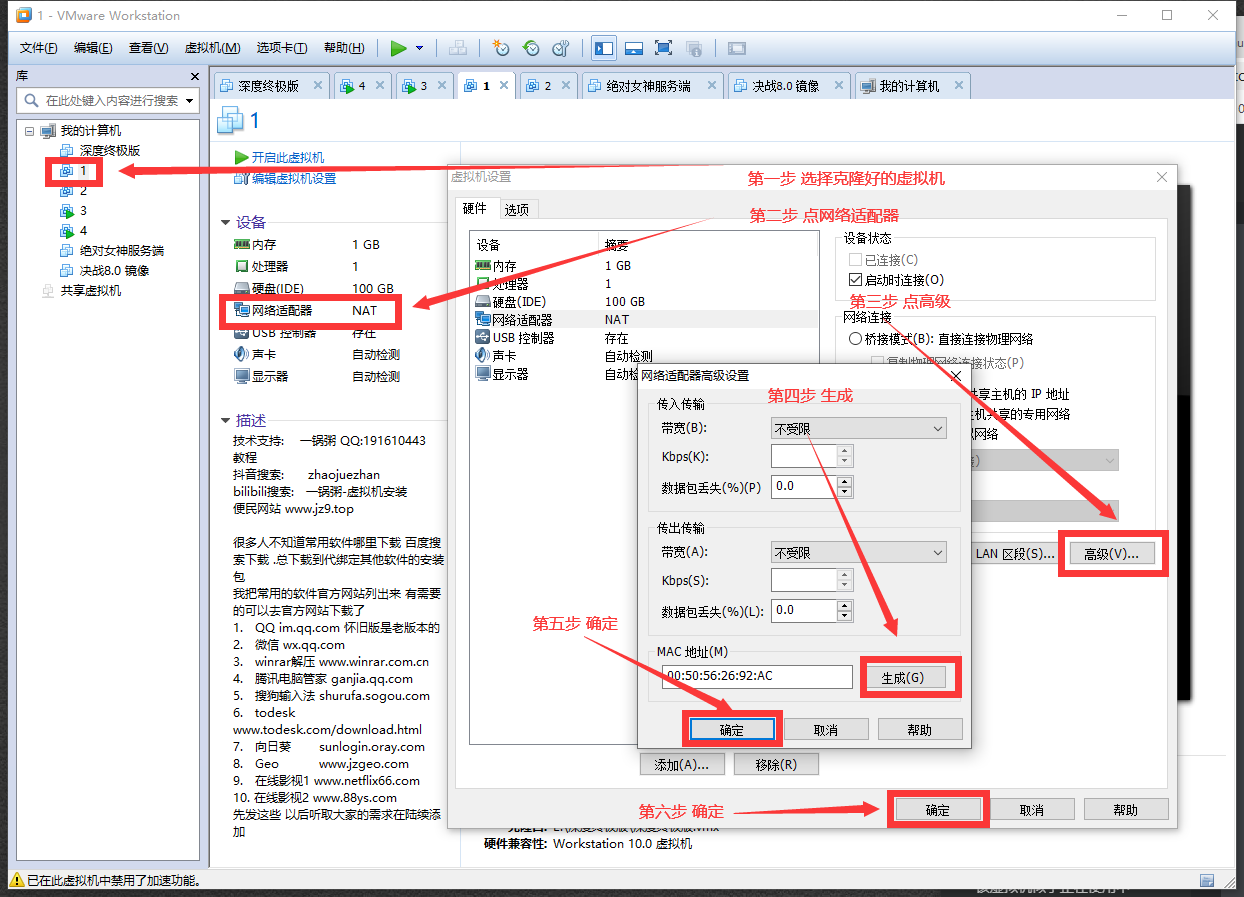Open outgoing 带宽(A) dropdown
1244x897 pixels.
[859, 553]
